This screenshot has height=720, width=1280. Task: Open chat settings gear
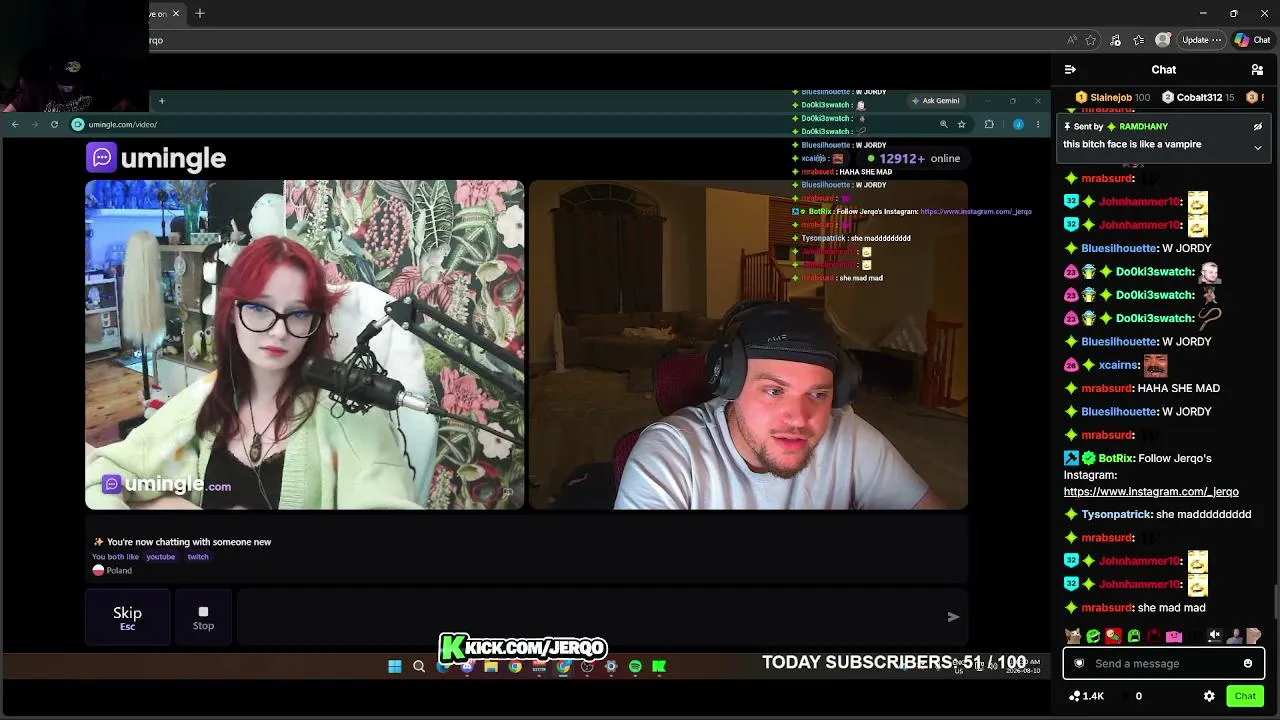(1209, 696)
